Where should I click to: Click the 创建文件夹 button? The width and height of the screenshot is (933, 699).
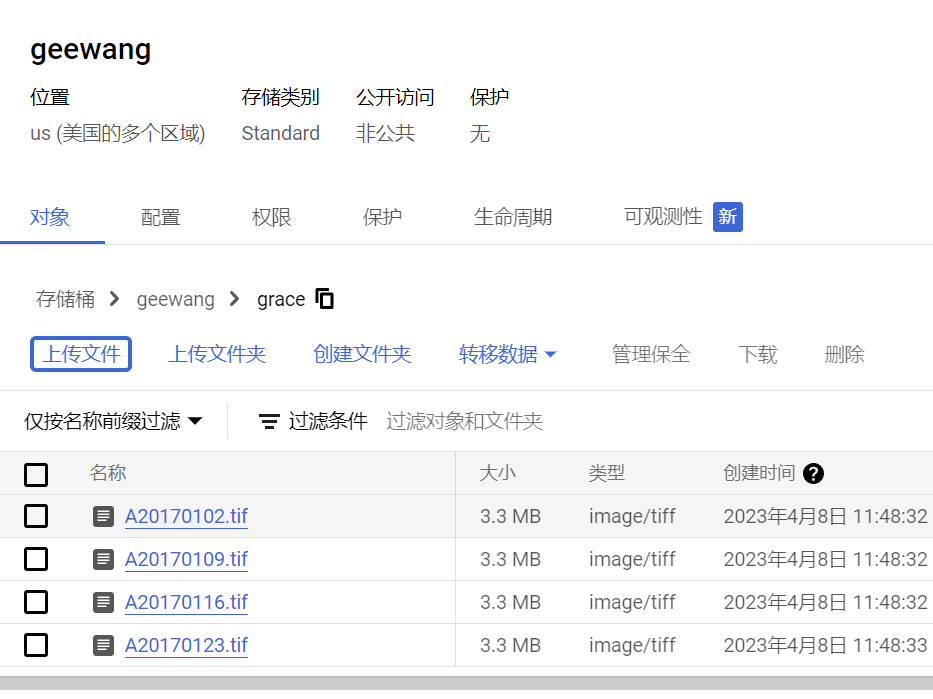tap(362, 354)
